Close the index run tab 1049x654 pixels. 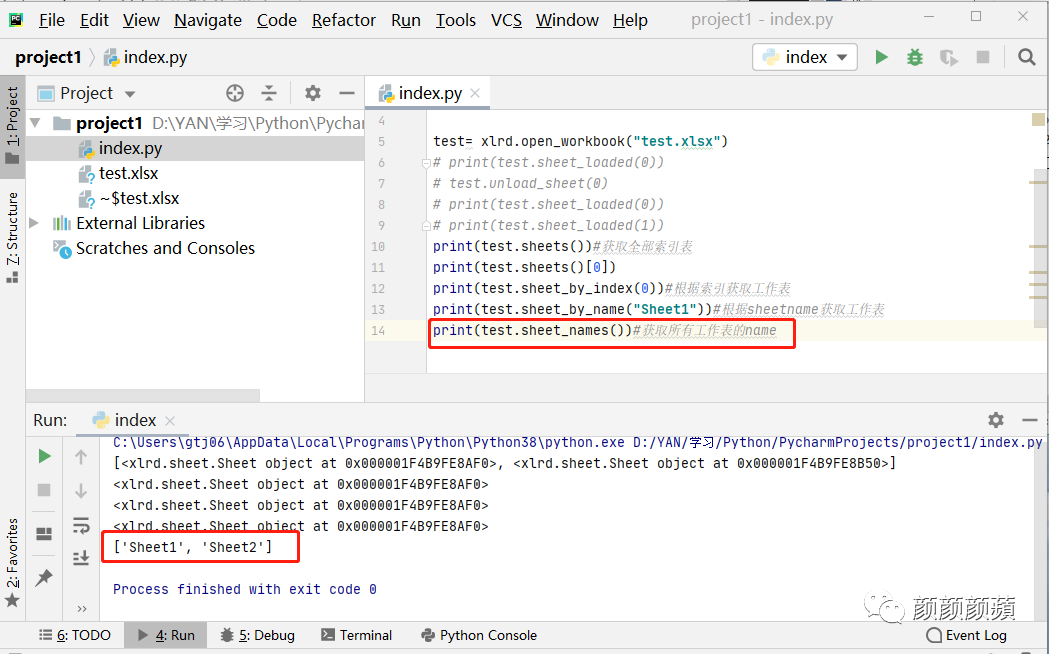pyautogui.click(x=170, y=421)
